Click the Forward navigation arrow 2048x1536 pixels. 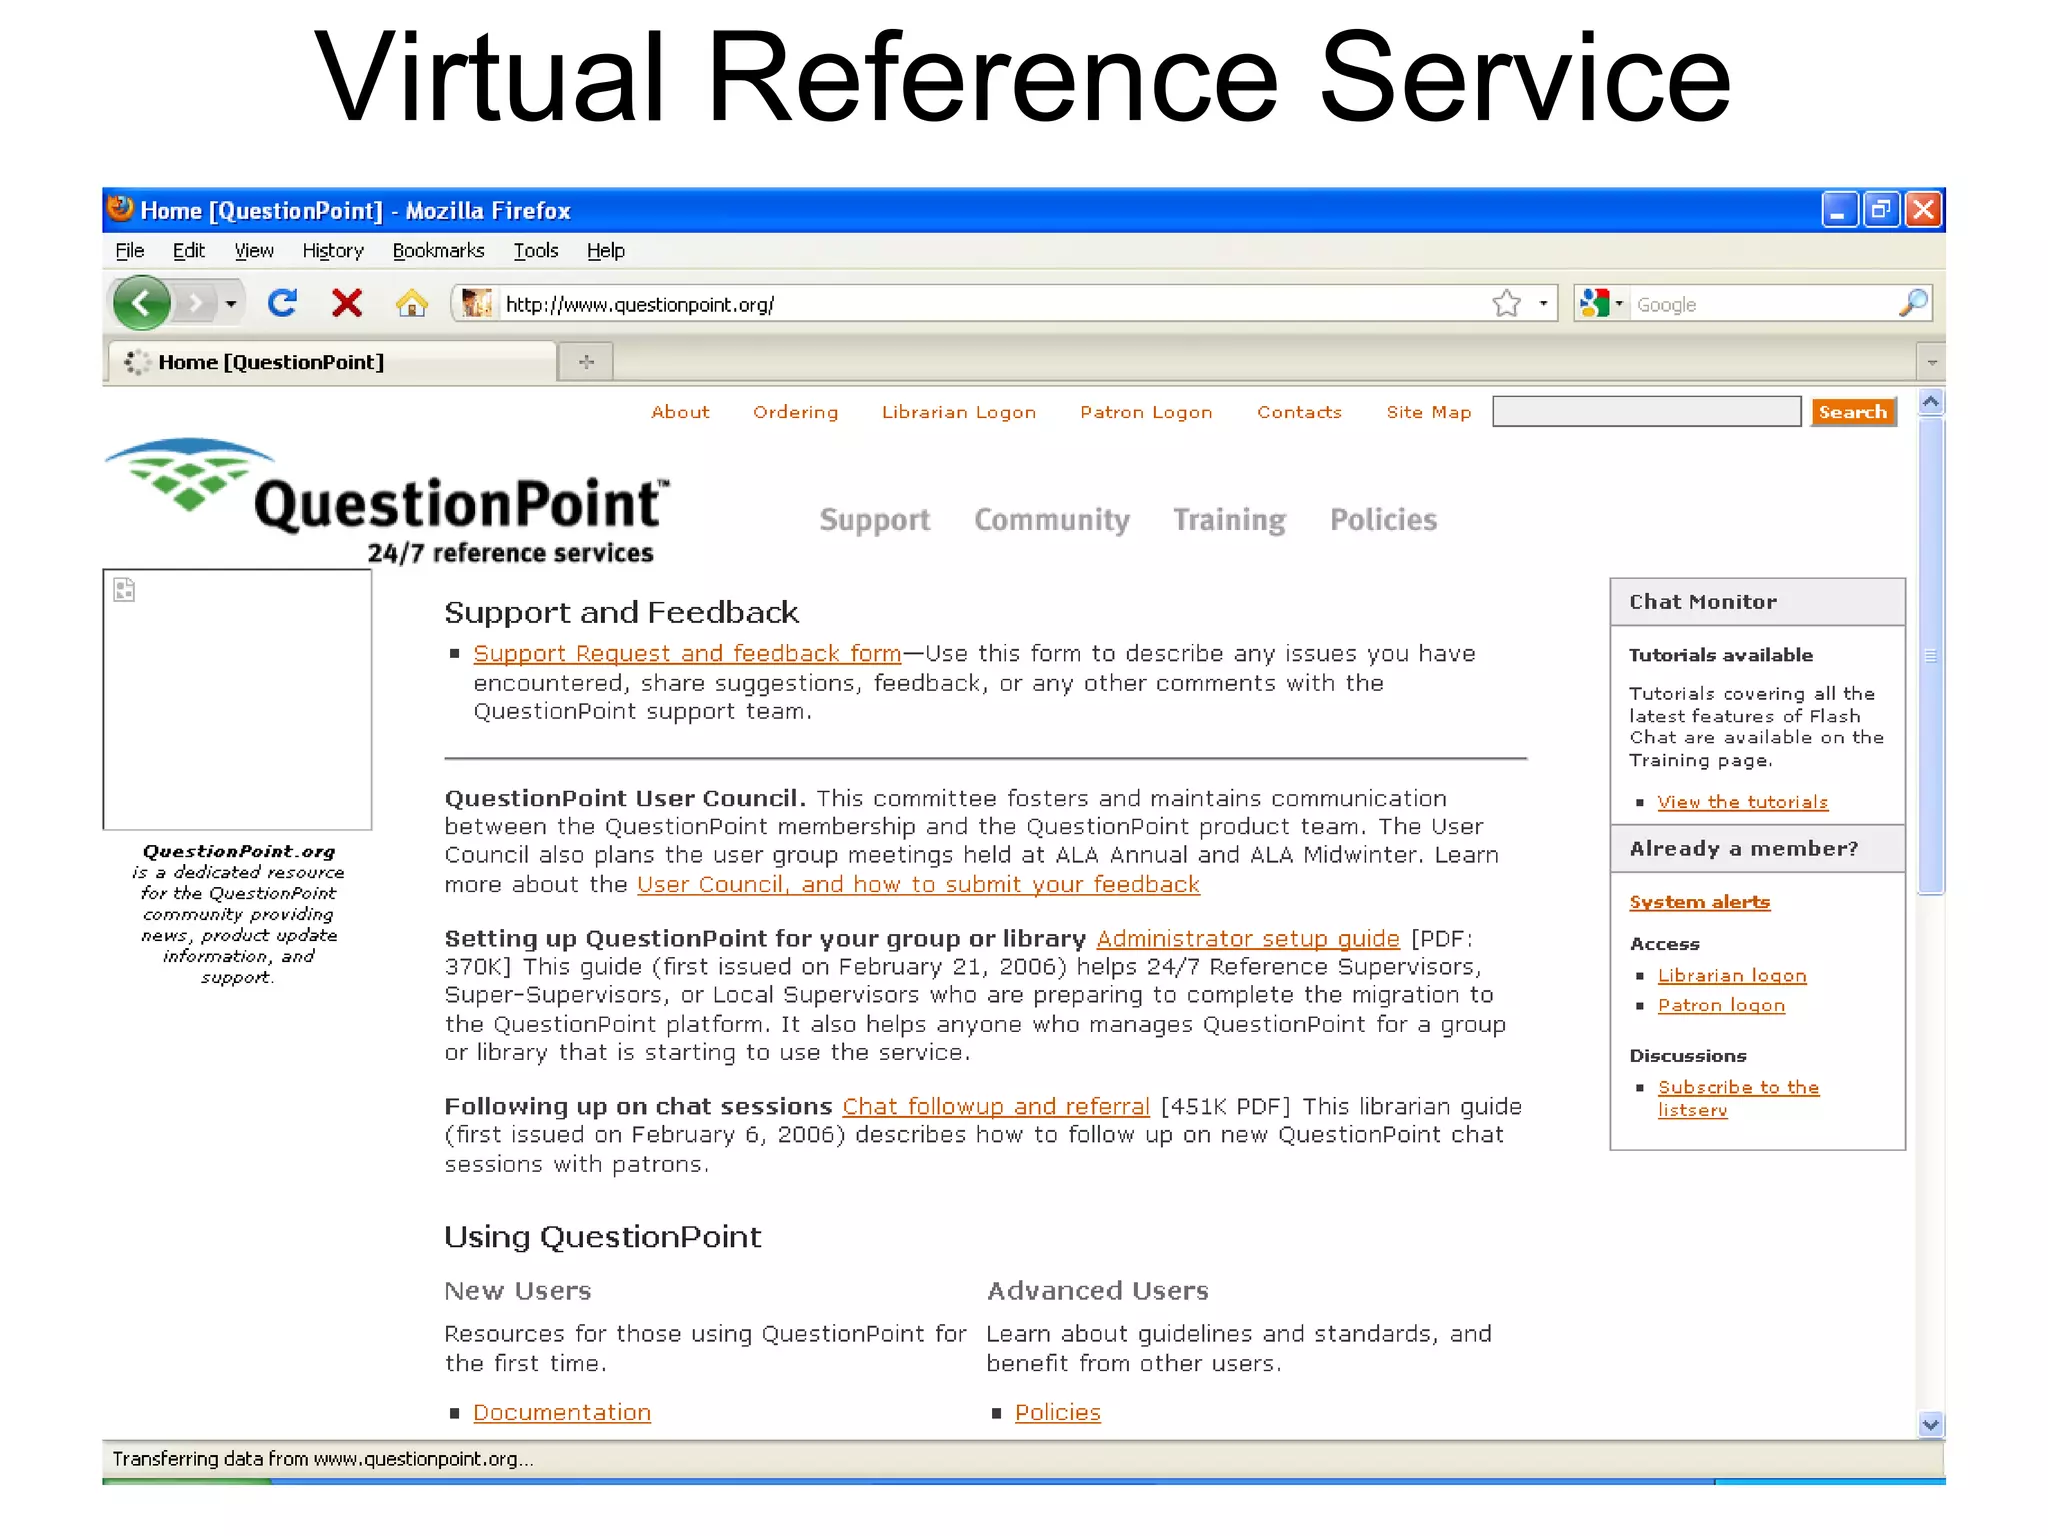[x=196, y=303]
